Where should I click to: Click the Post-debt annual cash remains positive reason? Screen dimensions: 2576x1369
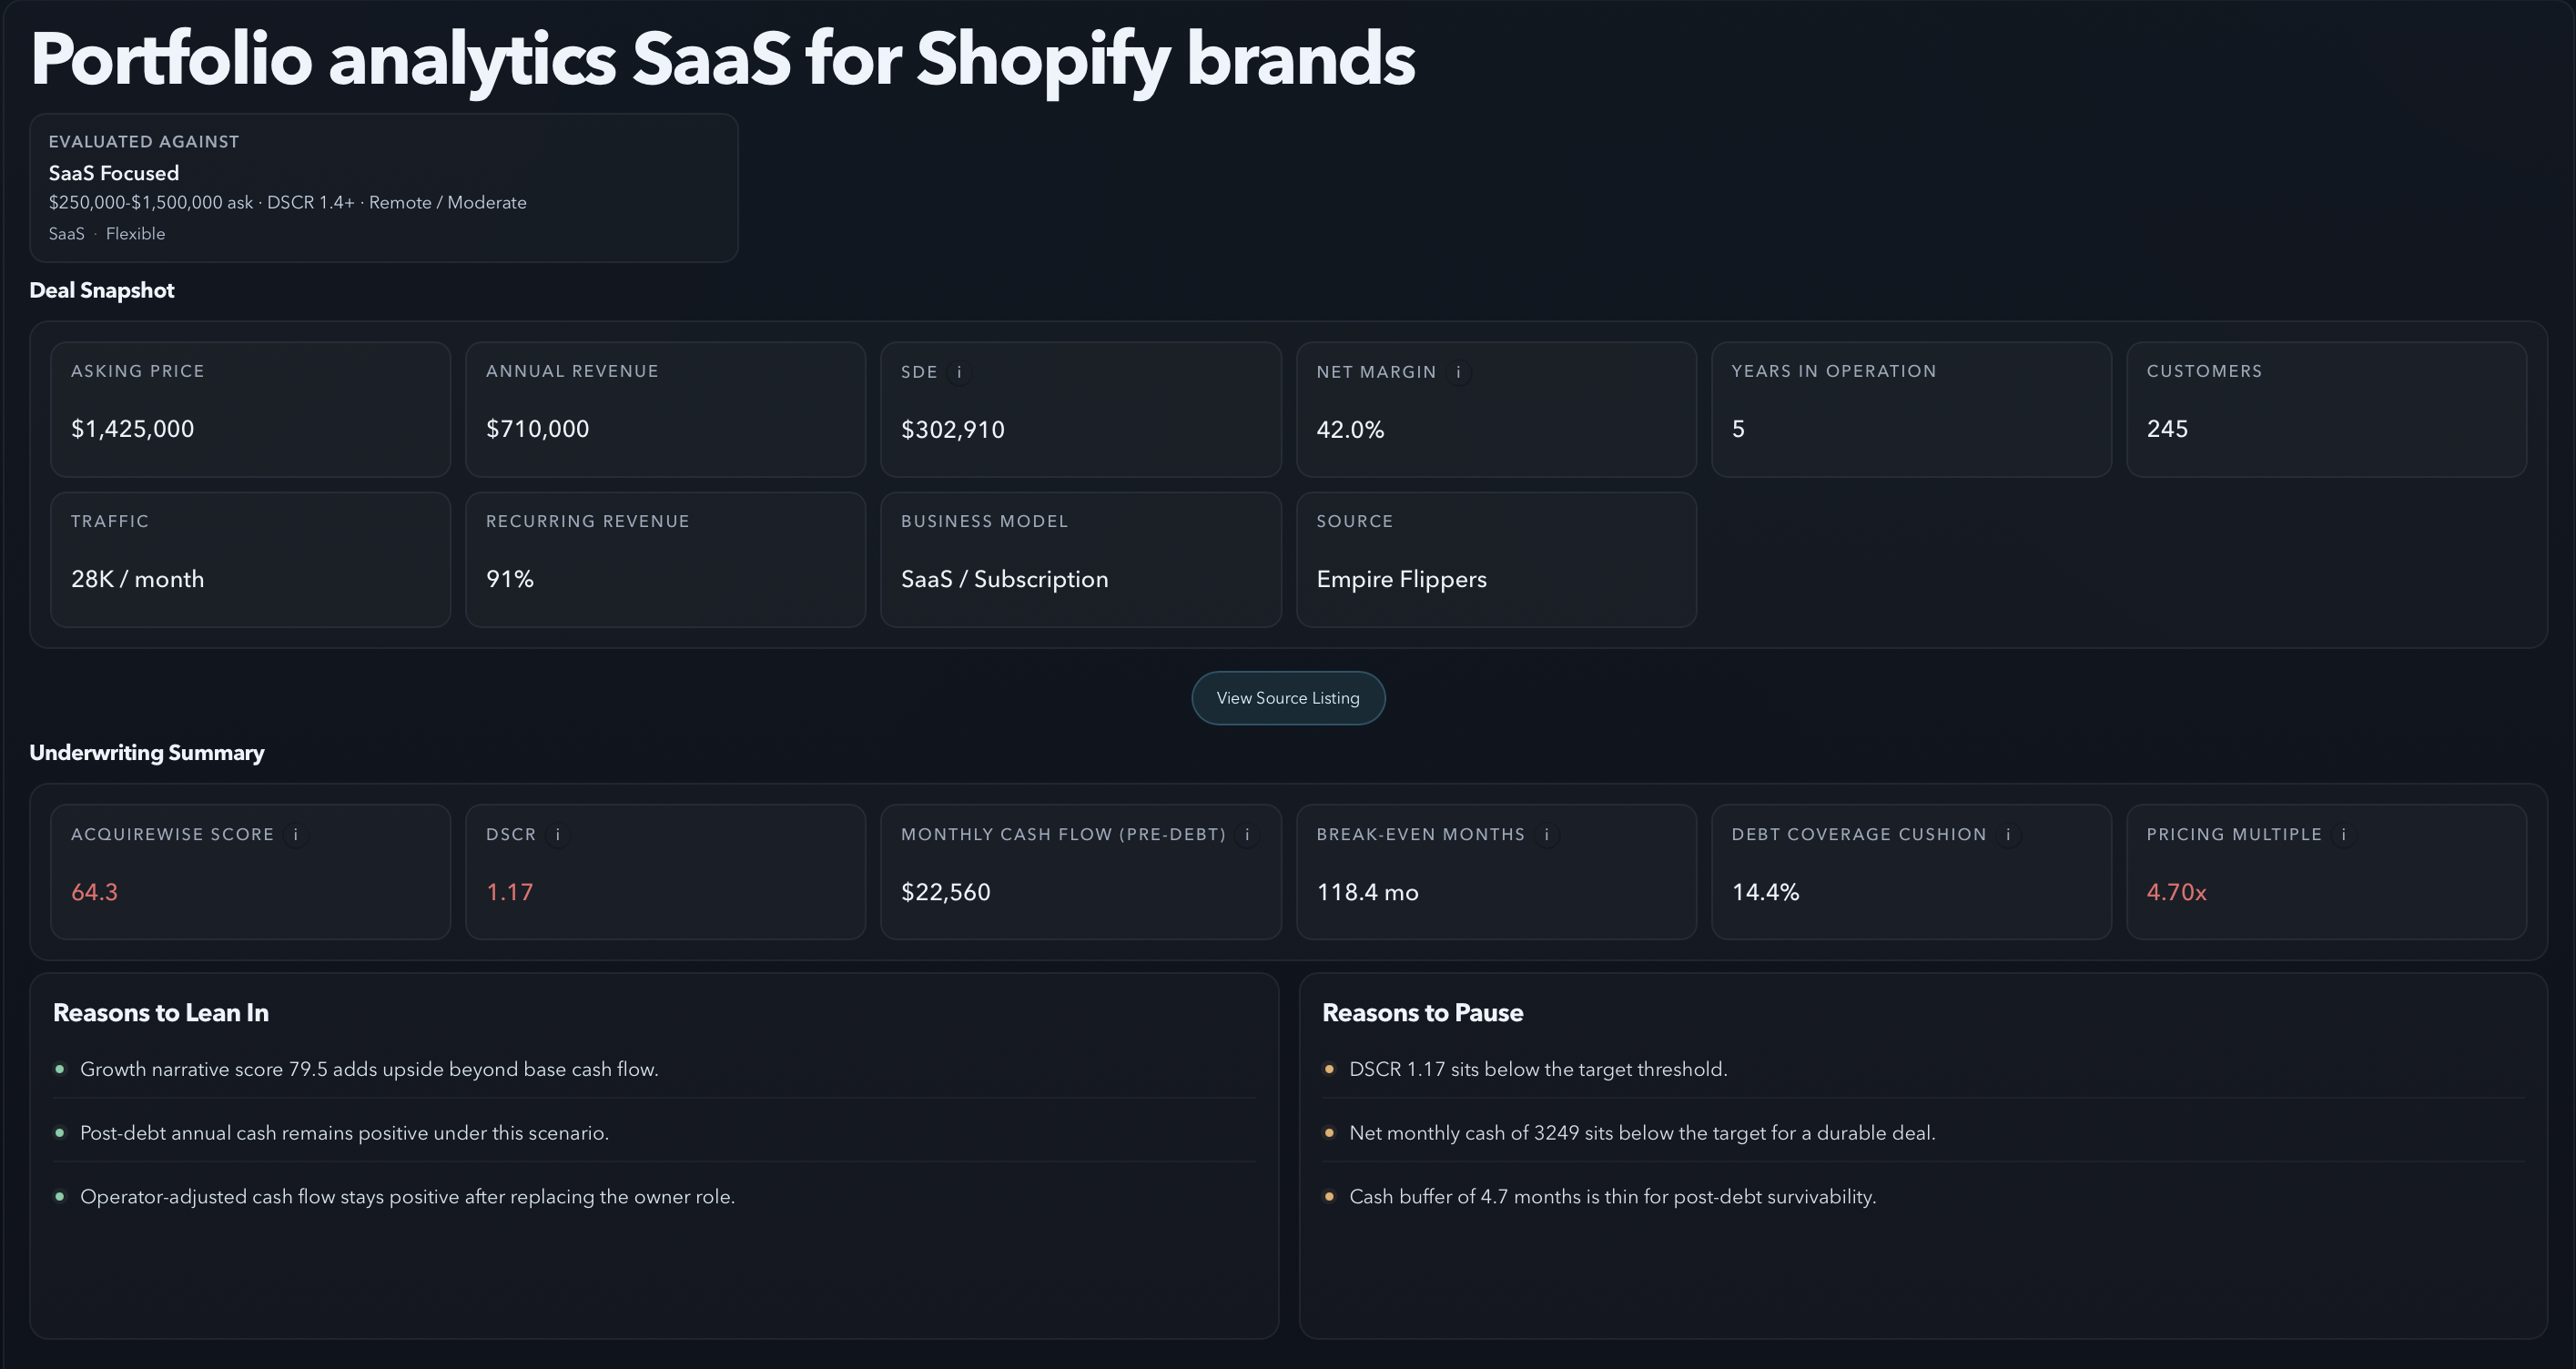pos(344,1133)
